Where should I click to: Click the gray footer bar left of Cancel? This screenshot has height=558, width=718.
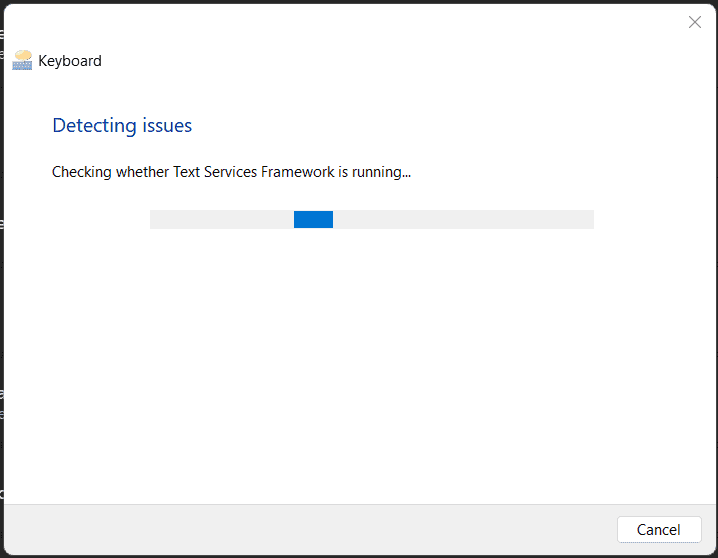(300, 529)
